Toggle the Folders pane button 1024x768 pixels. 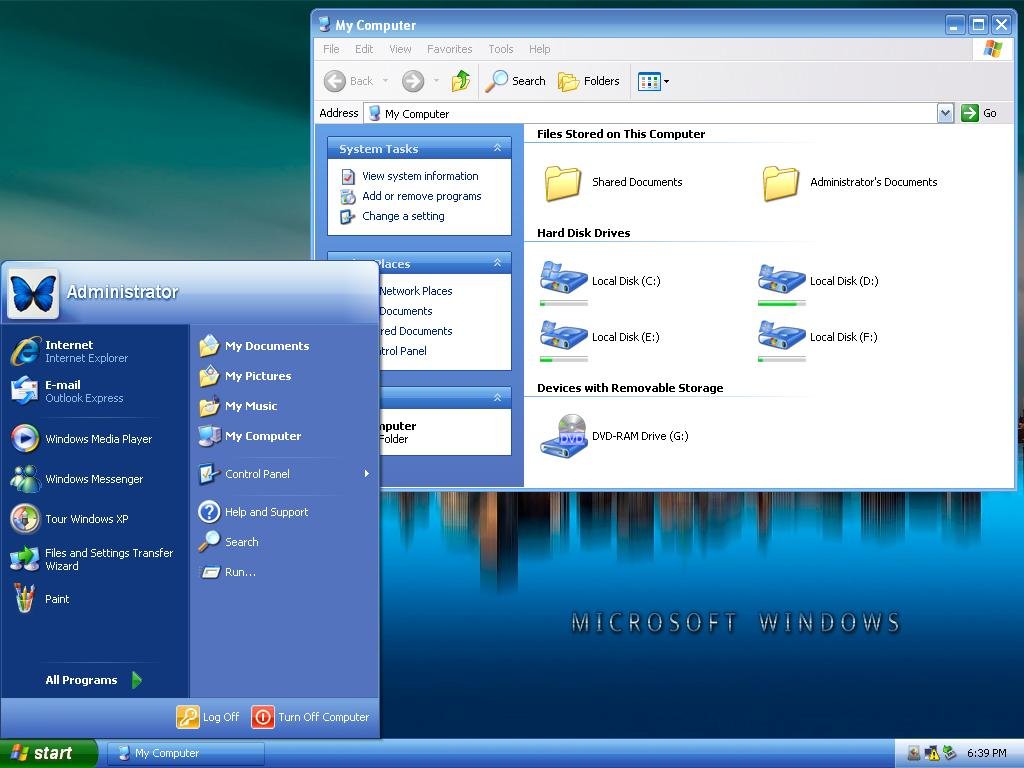589,81
